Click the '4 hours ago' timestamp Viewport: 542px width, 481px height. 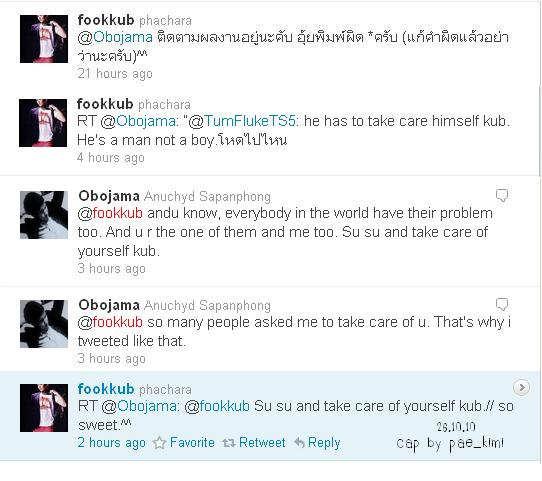pos(111,158)
